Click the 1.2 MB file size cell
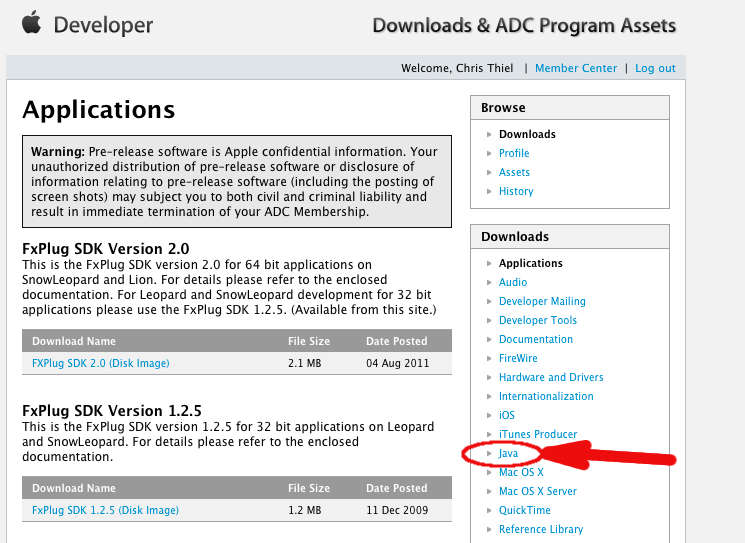This screenshot has width=745, height=543. pyautogui.click(x=305, y=510)
